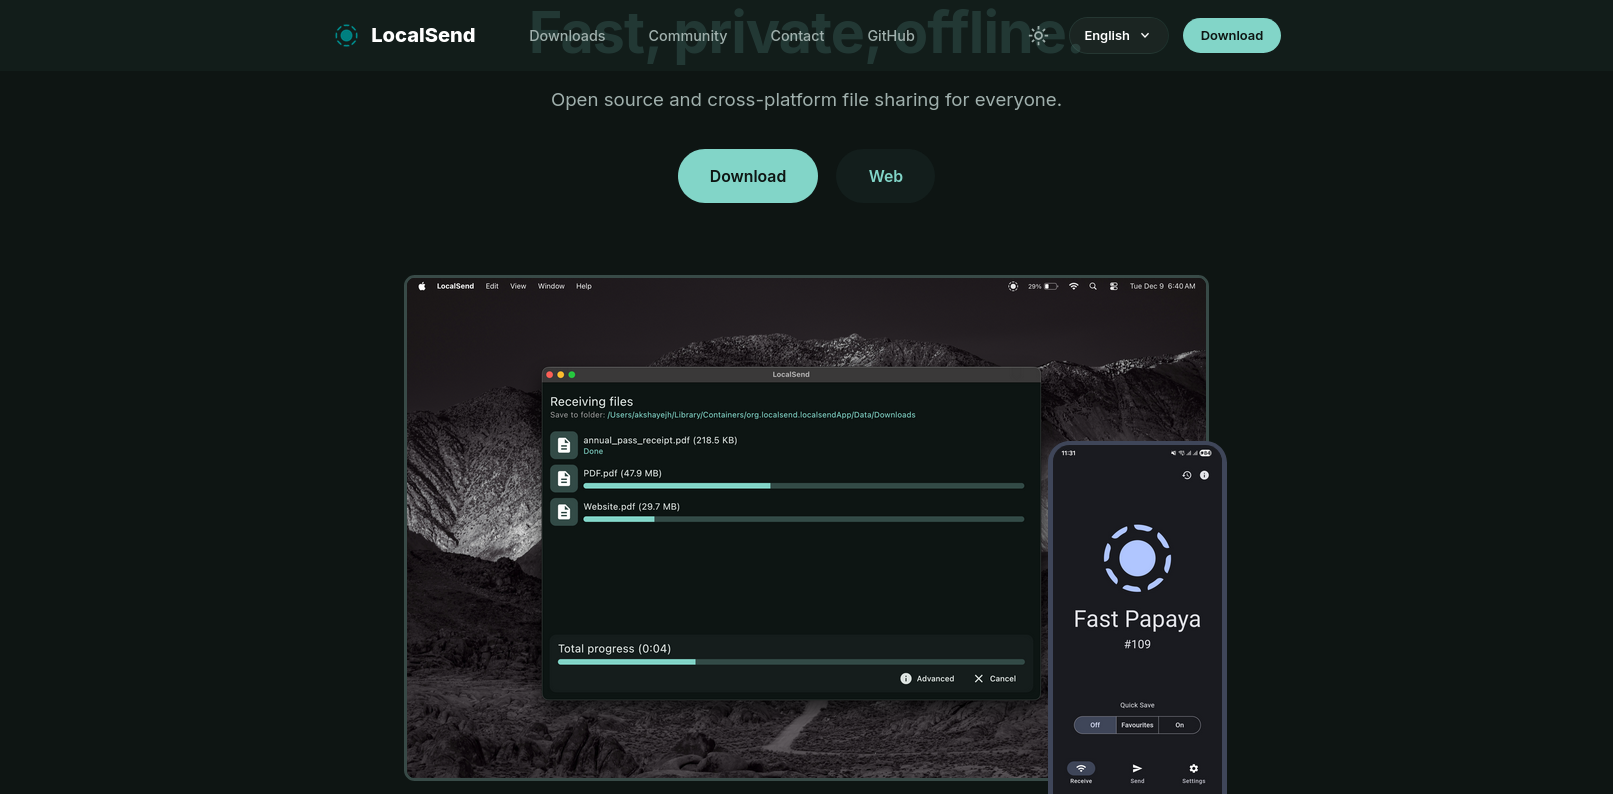Click the '#109' device number
The image size is (1613, 794).
[x=1137, y=645]
